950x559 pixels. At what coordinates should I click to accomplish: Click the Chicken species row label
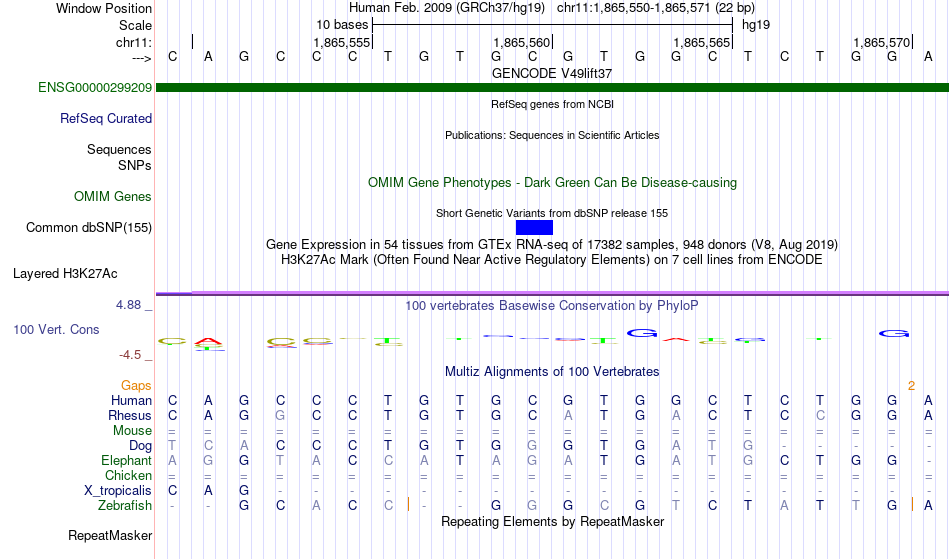point(128,475)
